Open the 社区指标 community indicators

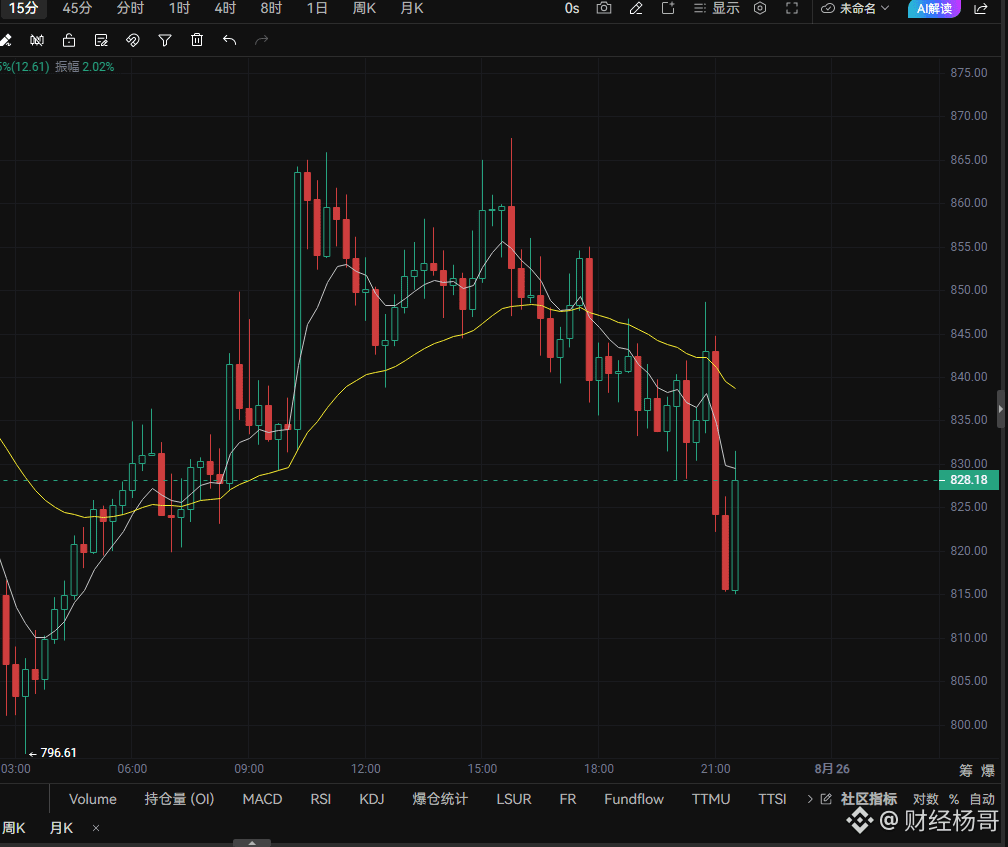point(868,799)
